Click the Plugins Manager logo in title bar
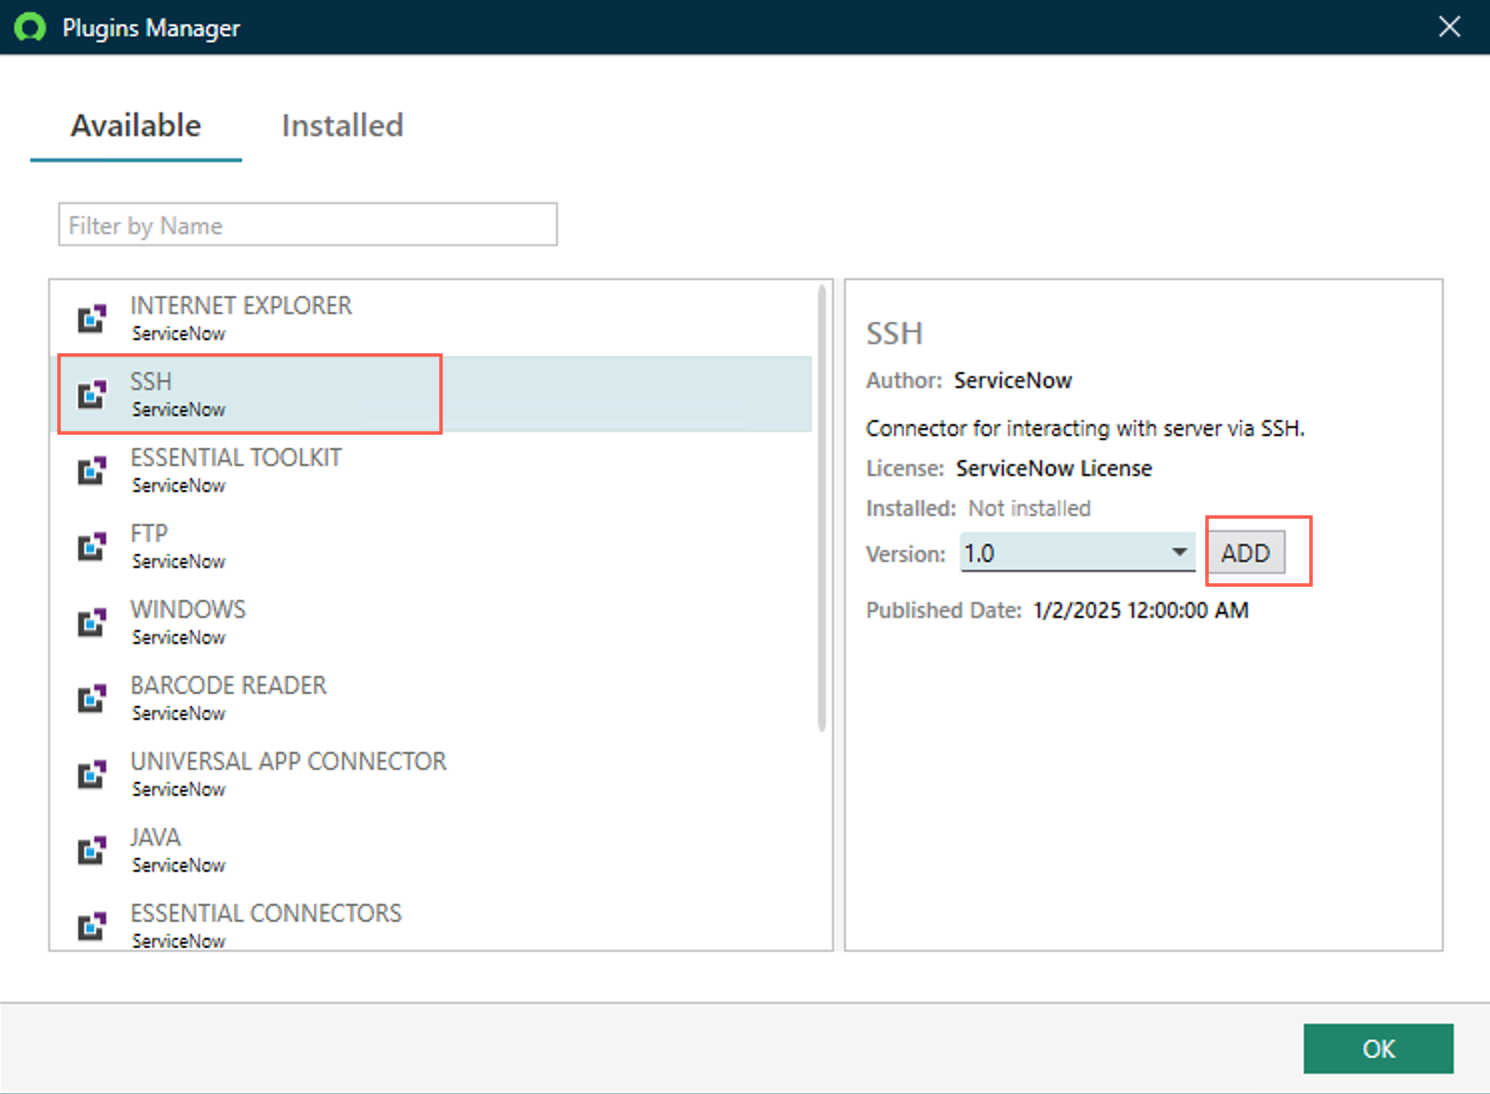Screen dimensions: 1490x1094 click(30, 27)
